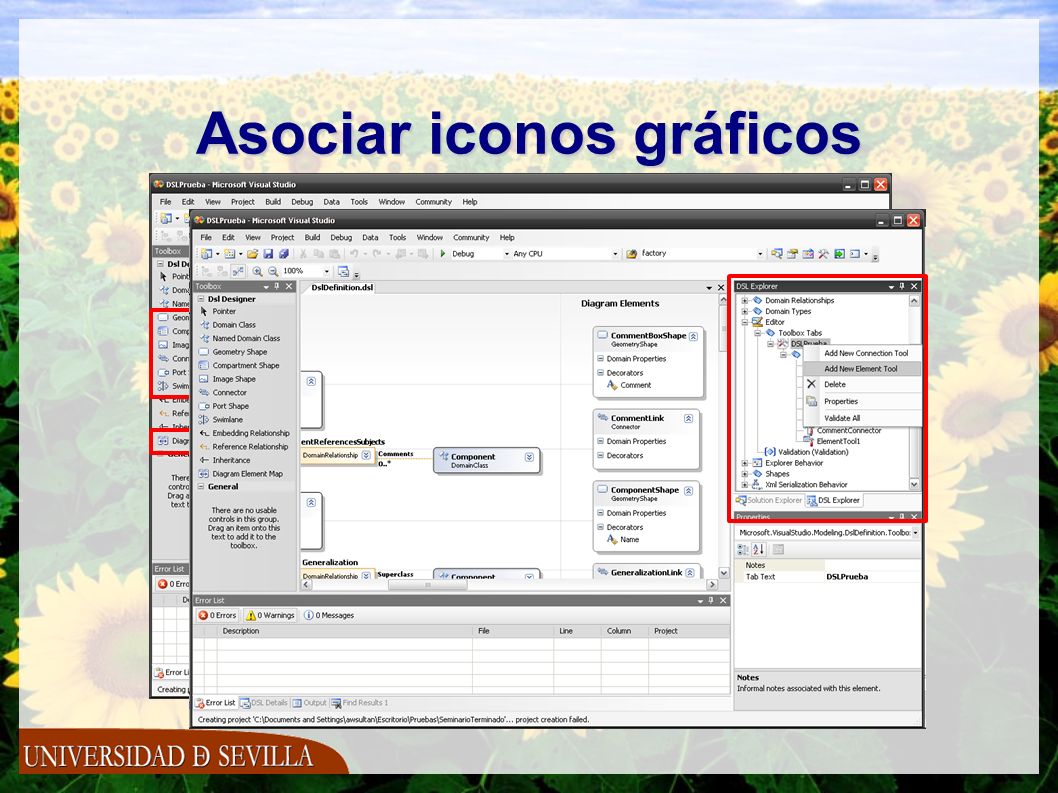The width and height of the screenshot is (1058, 793).
Task: Select the Connector tool in Toolbox
Action: 229,392
